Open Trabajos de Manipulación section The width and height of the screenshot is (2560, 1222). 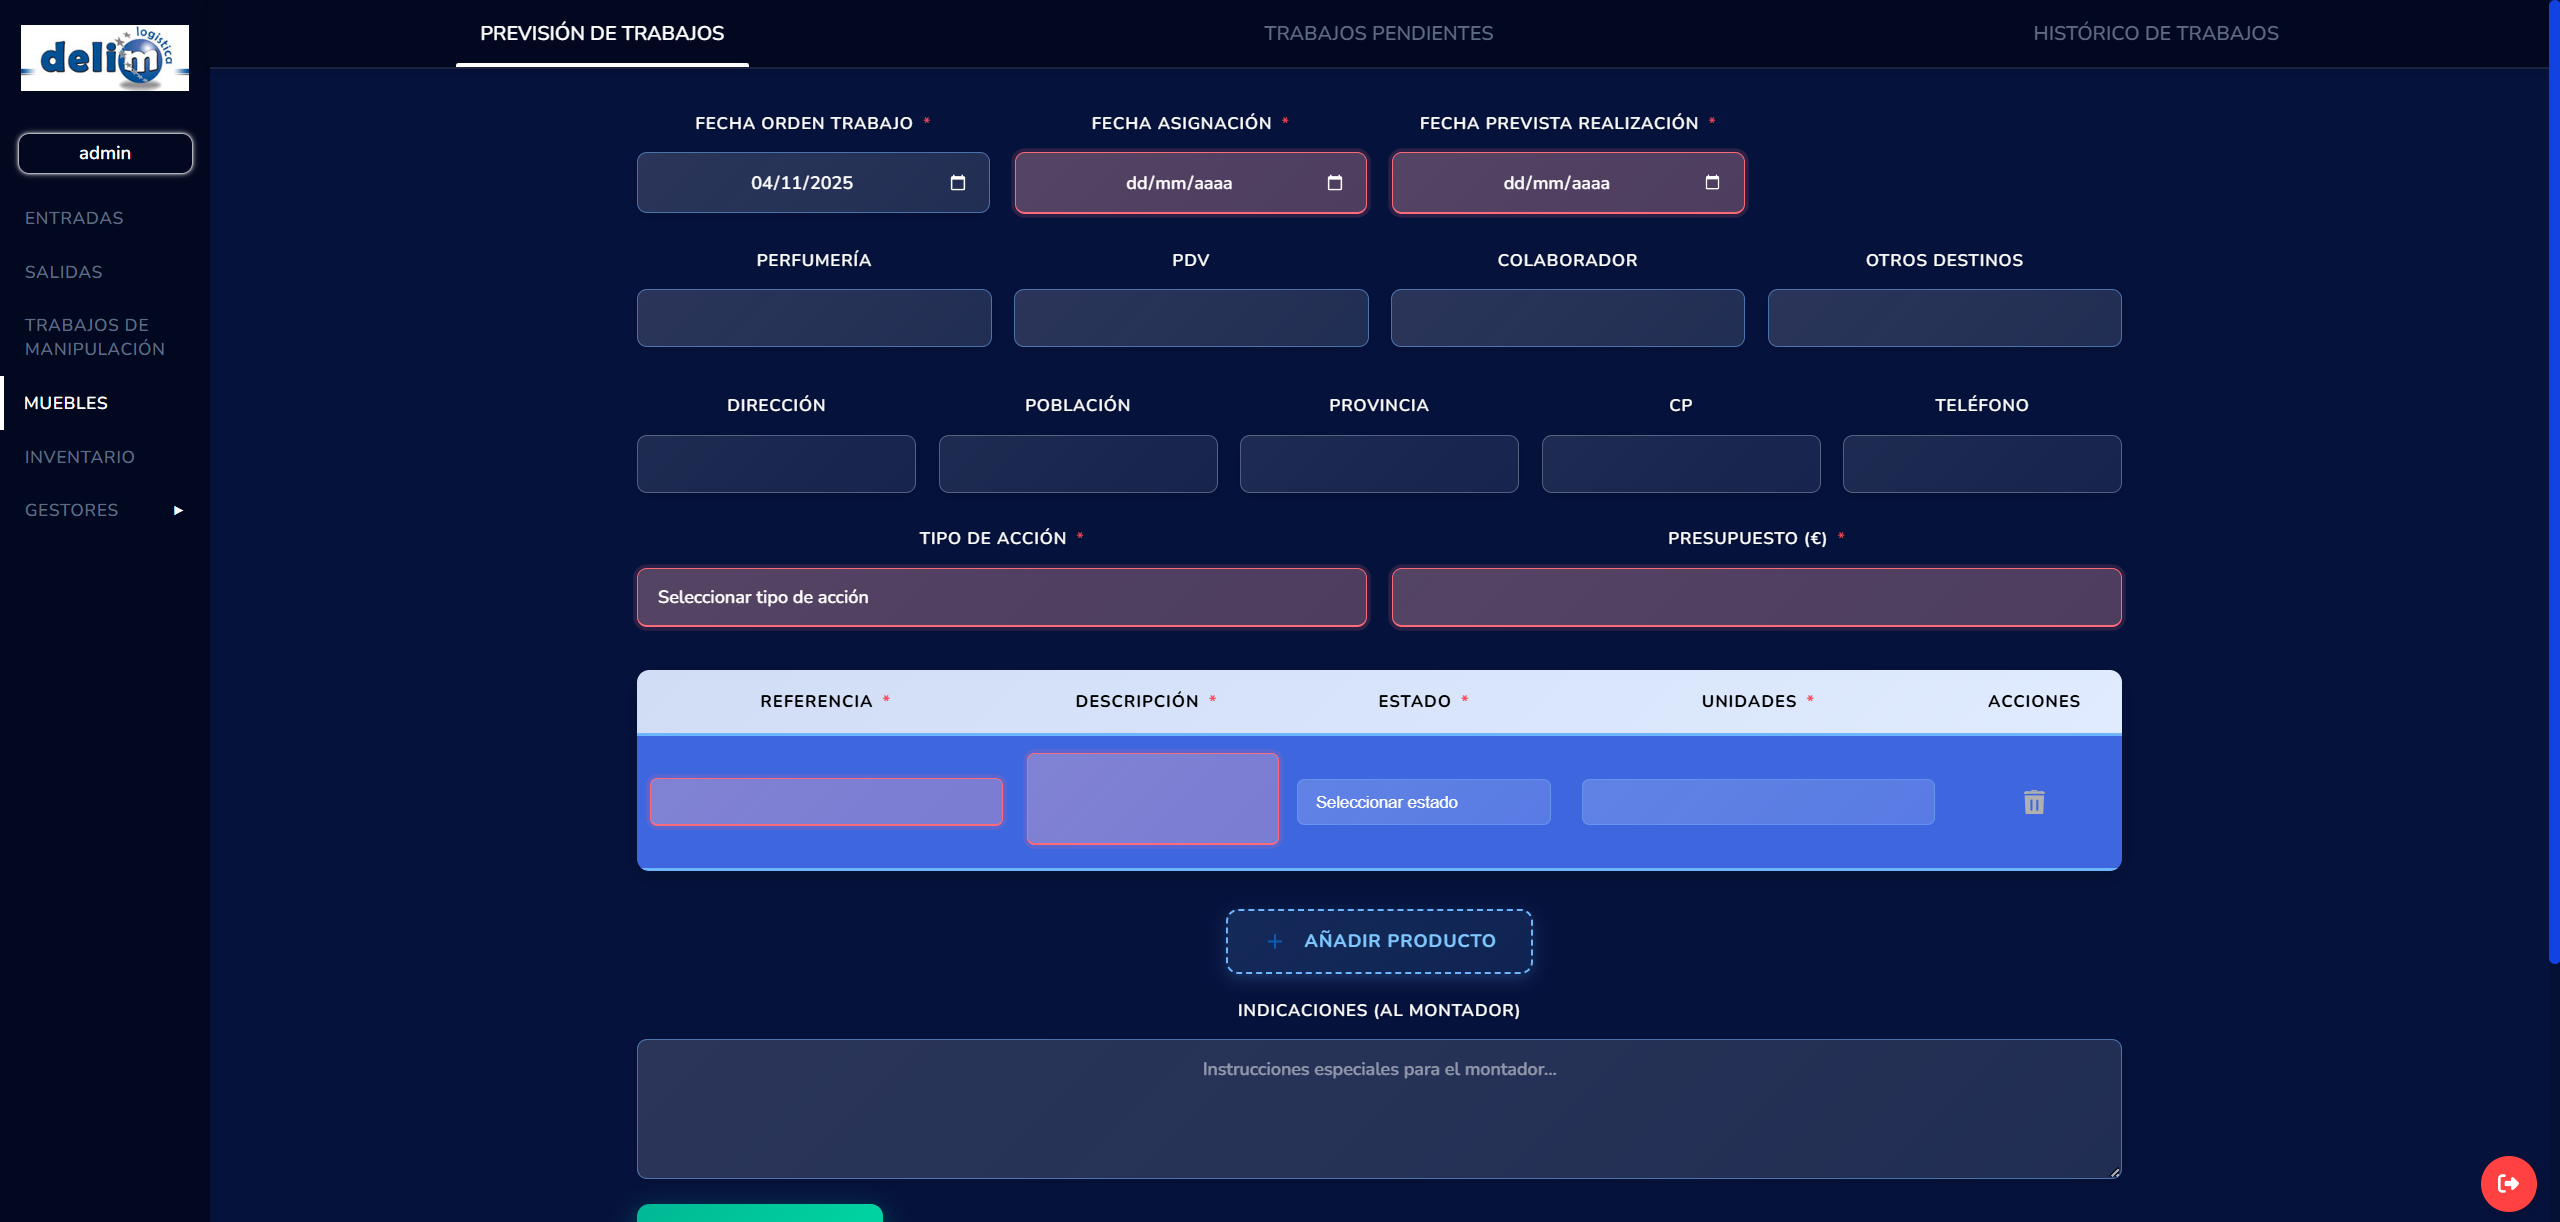point(94,337)
